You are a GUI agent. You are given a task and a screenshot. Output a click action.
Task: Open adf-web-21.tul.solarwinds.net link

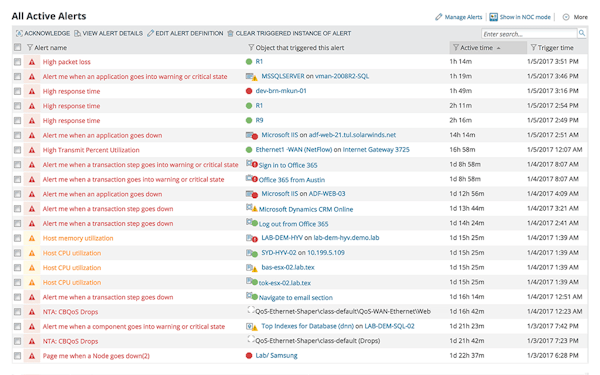[x=352, y=135]
